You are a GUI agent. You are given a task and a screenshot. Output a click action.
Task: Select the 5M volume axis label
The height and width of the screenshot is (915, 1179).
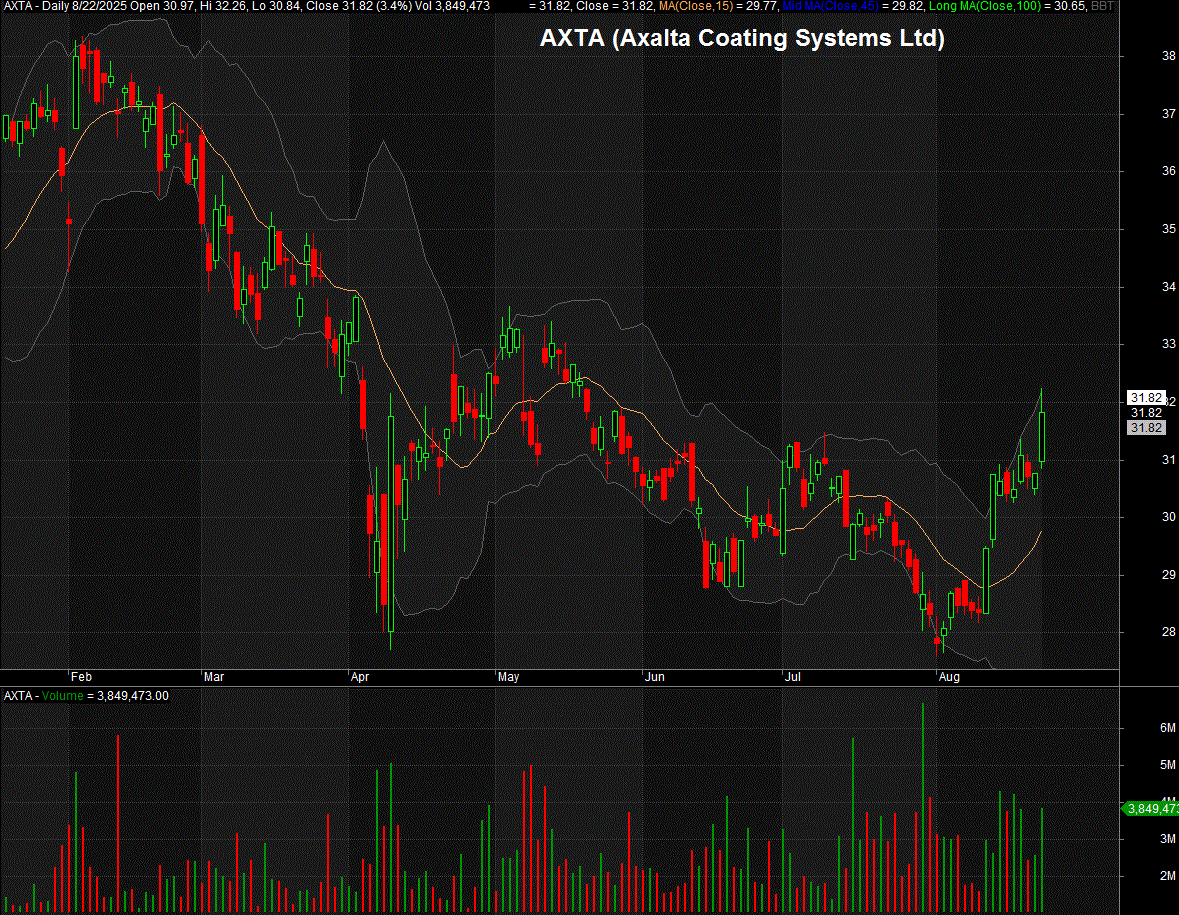[1168, 765]
